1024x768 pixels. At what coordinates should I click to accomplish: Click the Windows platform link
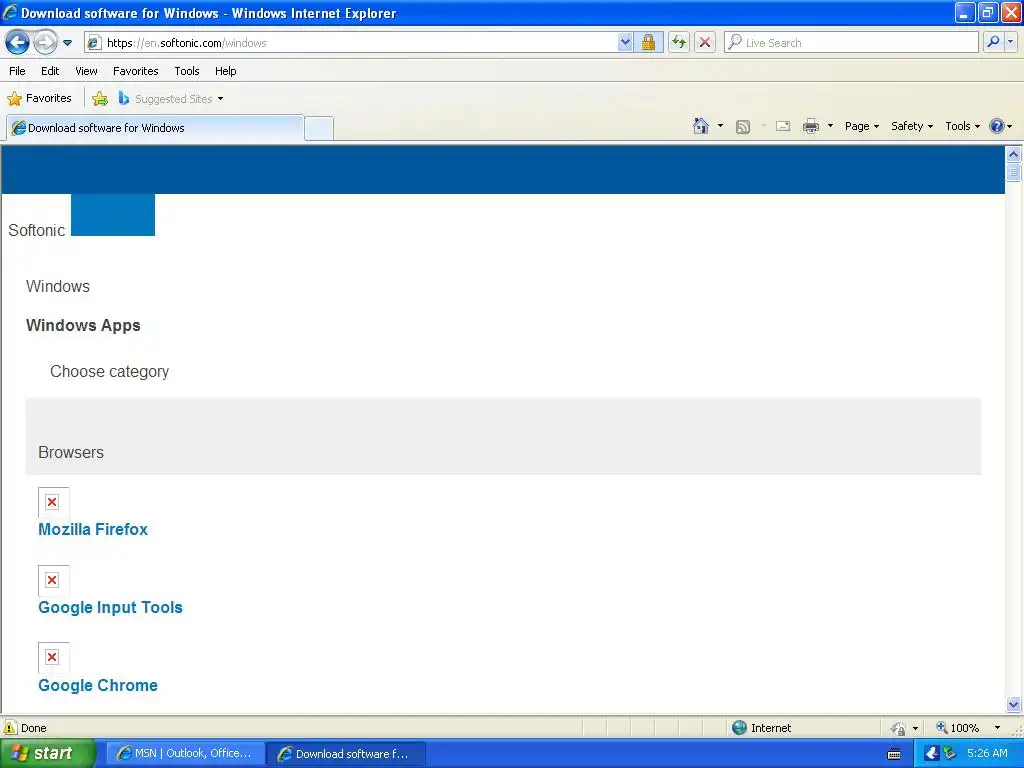tap(58, 287)
